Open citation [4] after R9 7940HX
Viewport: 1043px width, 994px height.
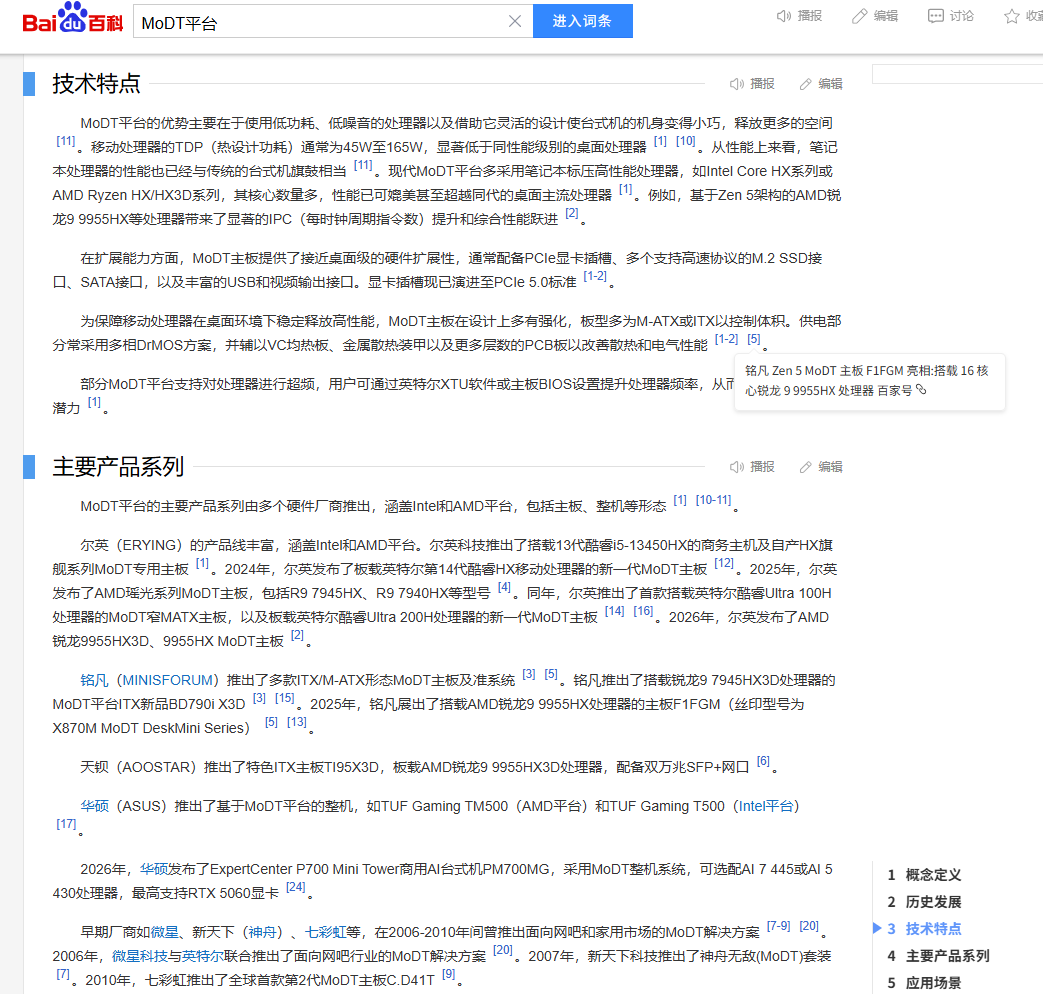point(504,587)
